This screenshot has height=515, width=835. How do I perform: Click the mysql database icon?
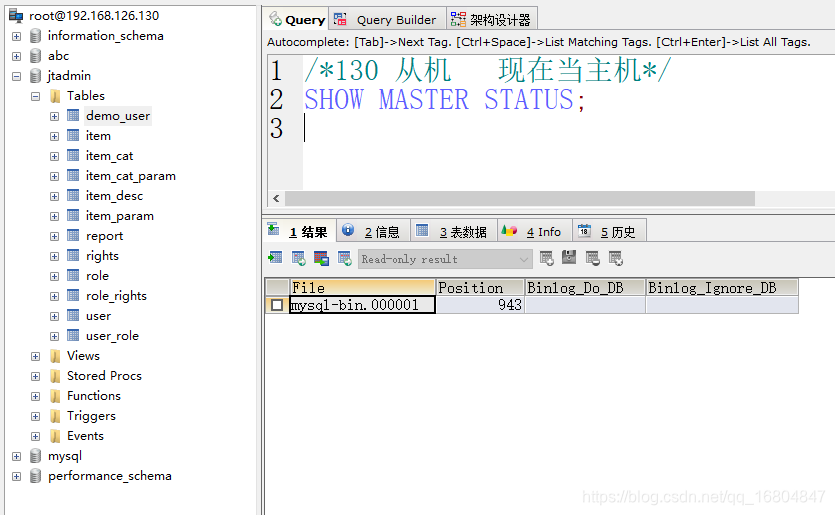click(x=36, y=456)
